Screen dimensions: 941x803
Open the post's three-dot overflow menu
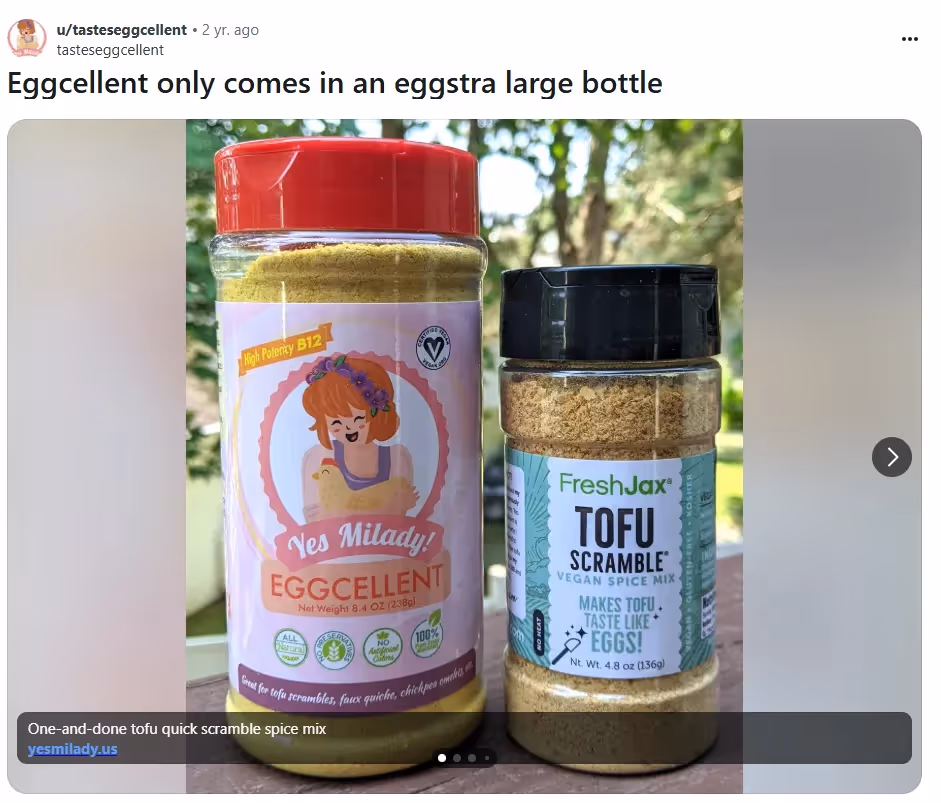tap(910, 39)
